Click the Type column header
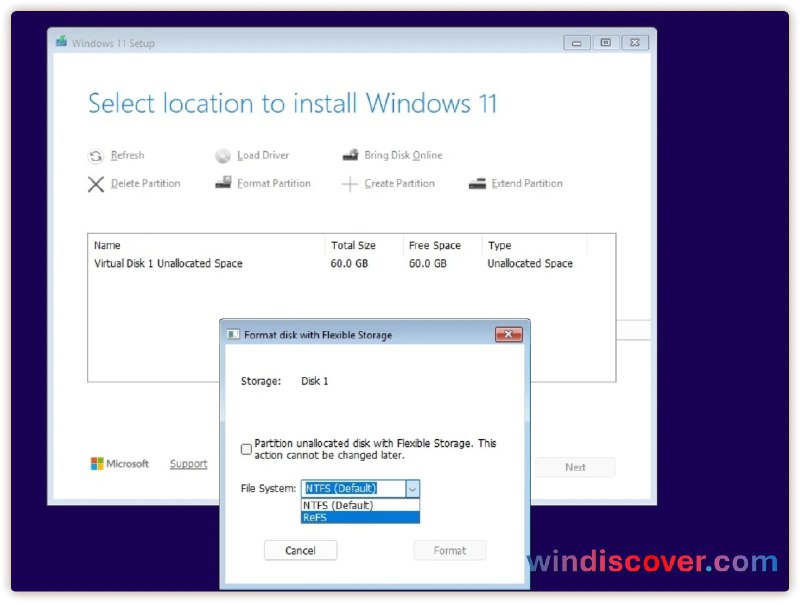This screenshot has height=606, width=800. click(499, 245)
